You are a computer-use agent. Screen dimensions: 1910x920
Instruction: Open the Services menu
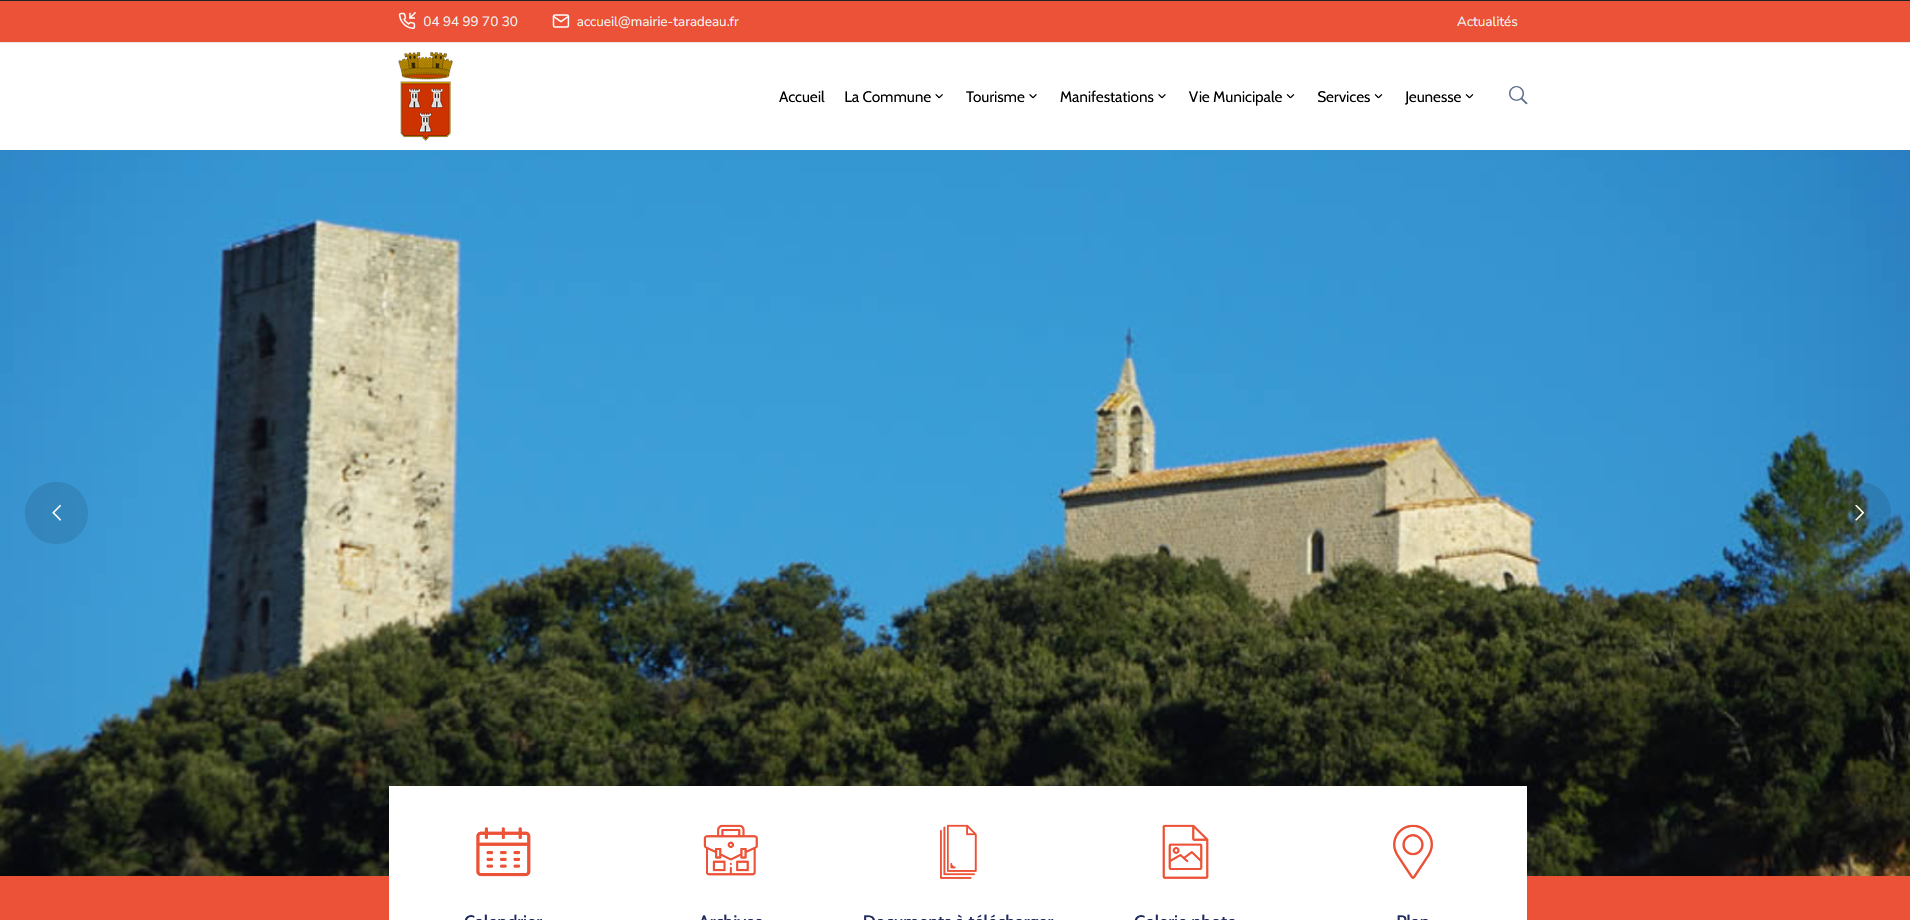pyautogui.click(x=1349, y=97)
